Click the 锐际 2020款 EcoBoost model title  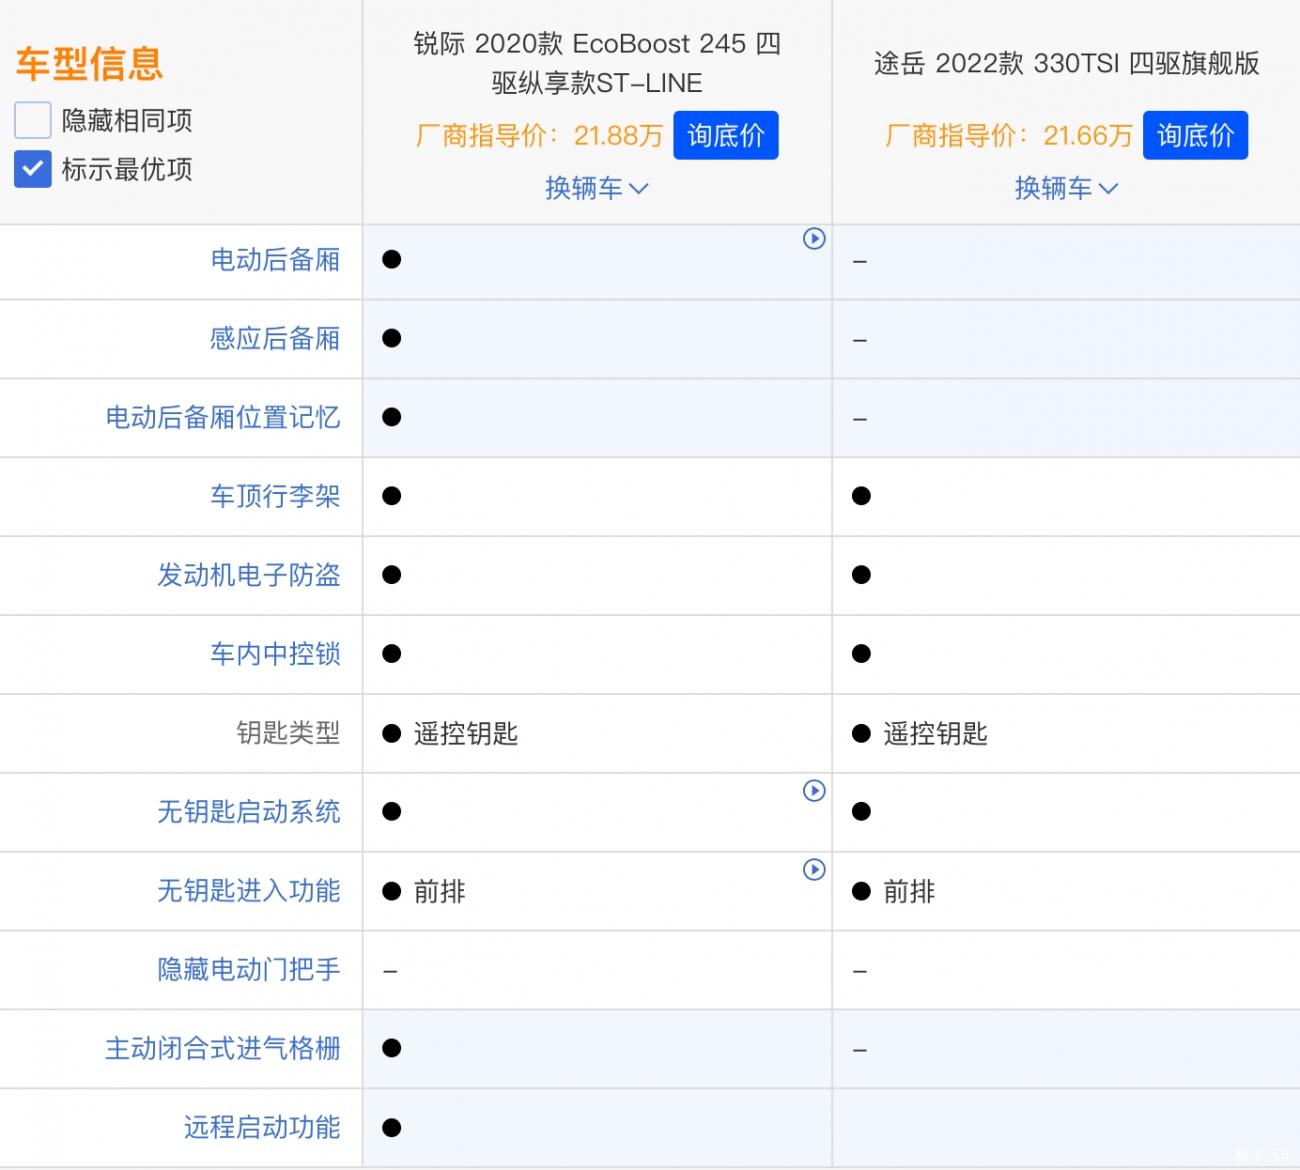[x=597, y=63]
